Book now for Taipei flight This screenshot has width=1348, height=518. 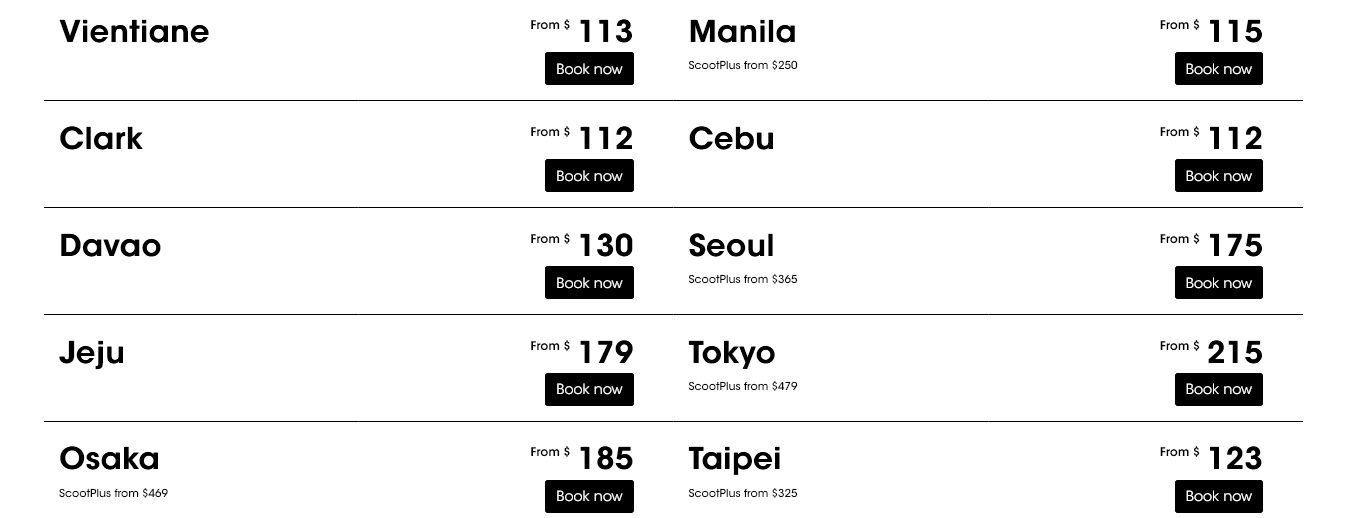[x=1218, y=496]
